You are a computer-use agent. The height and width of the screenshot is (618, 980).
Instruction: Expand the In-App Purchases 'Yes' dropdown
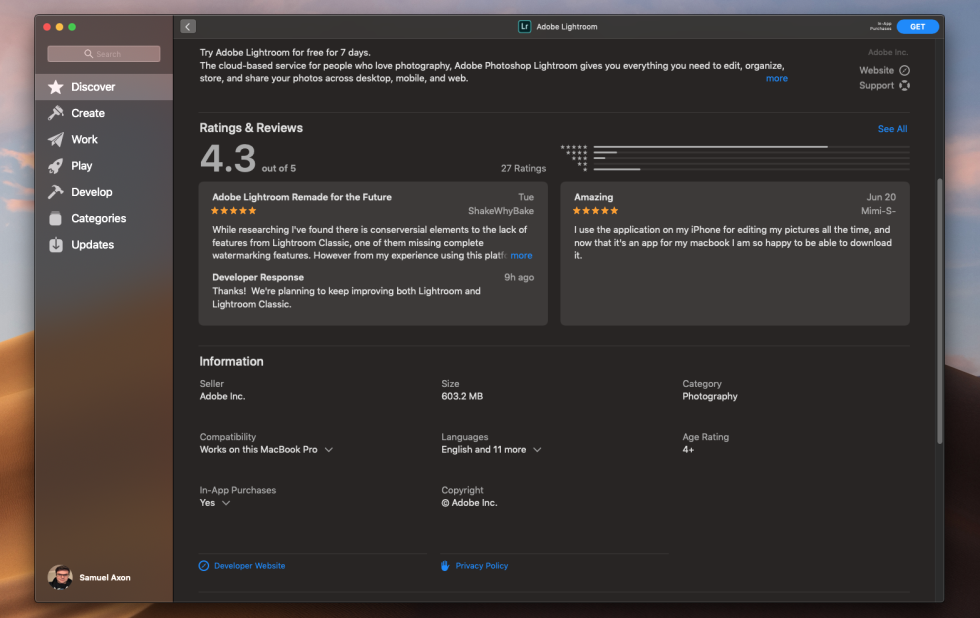(x=227, y=502)
